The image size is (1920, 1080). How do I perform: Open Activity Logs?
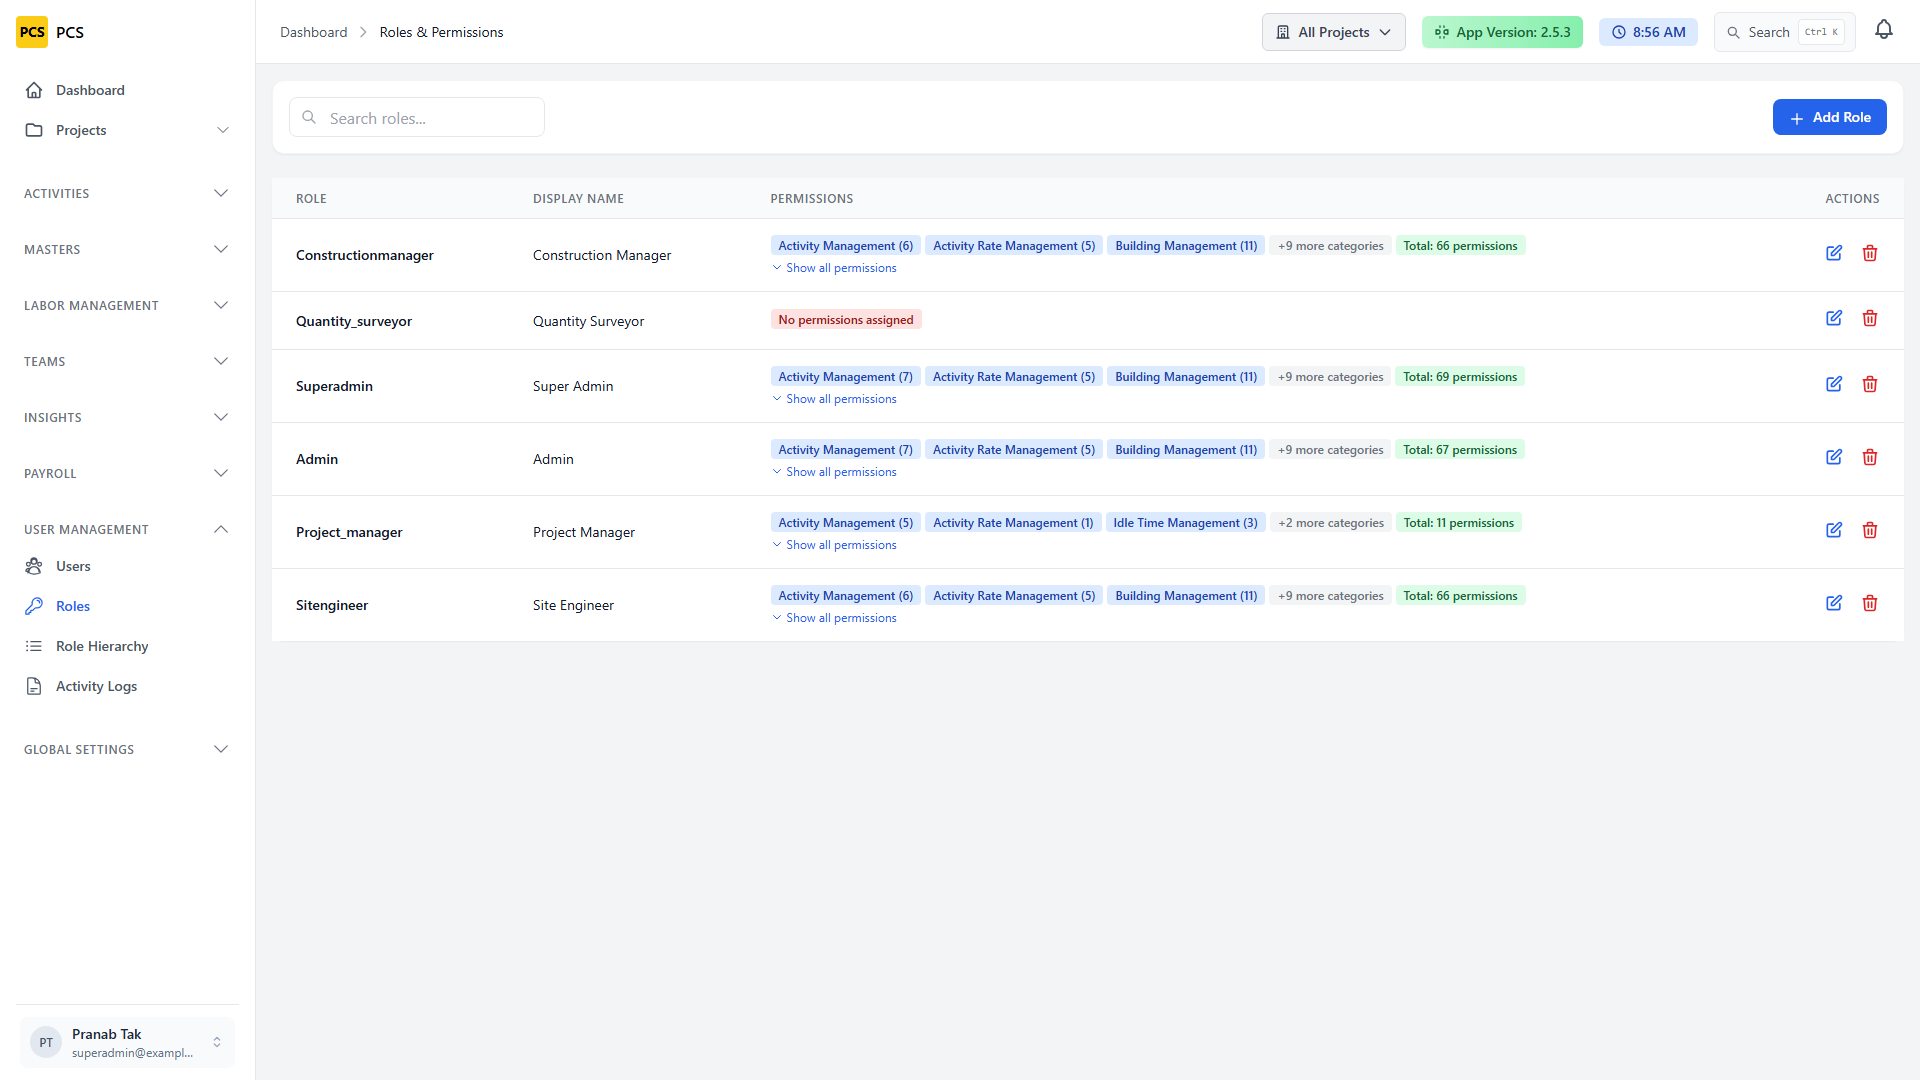click(127, 686)
